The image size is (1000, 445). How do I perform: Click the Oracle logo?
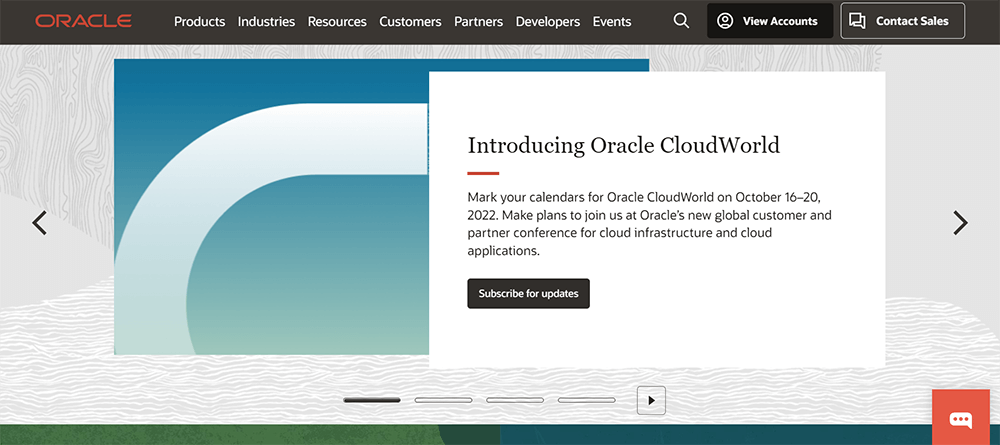tap(84, 21)
